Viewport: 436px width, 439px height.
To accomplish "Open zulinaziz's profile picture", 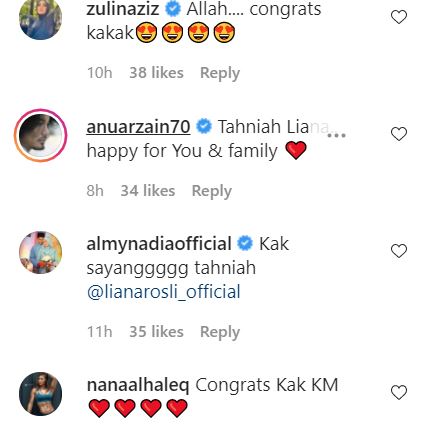I will pos(41,19).
